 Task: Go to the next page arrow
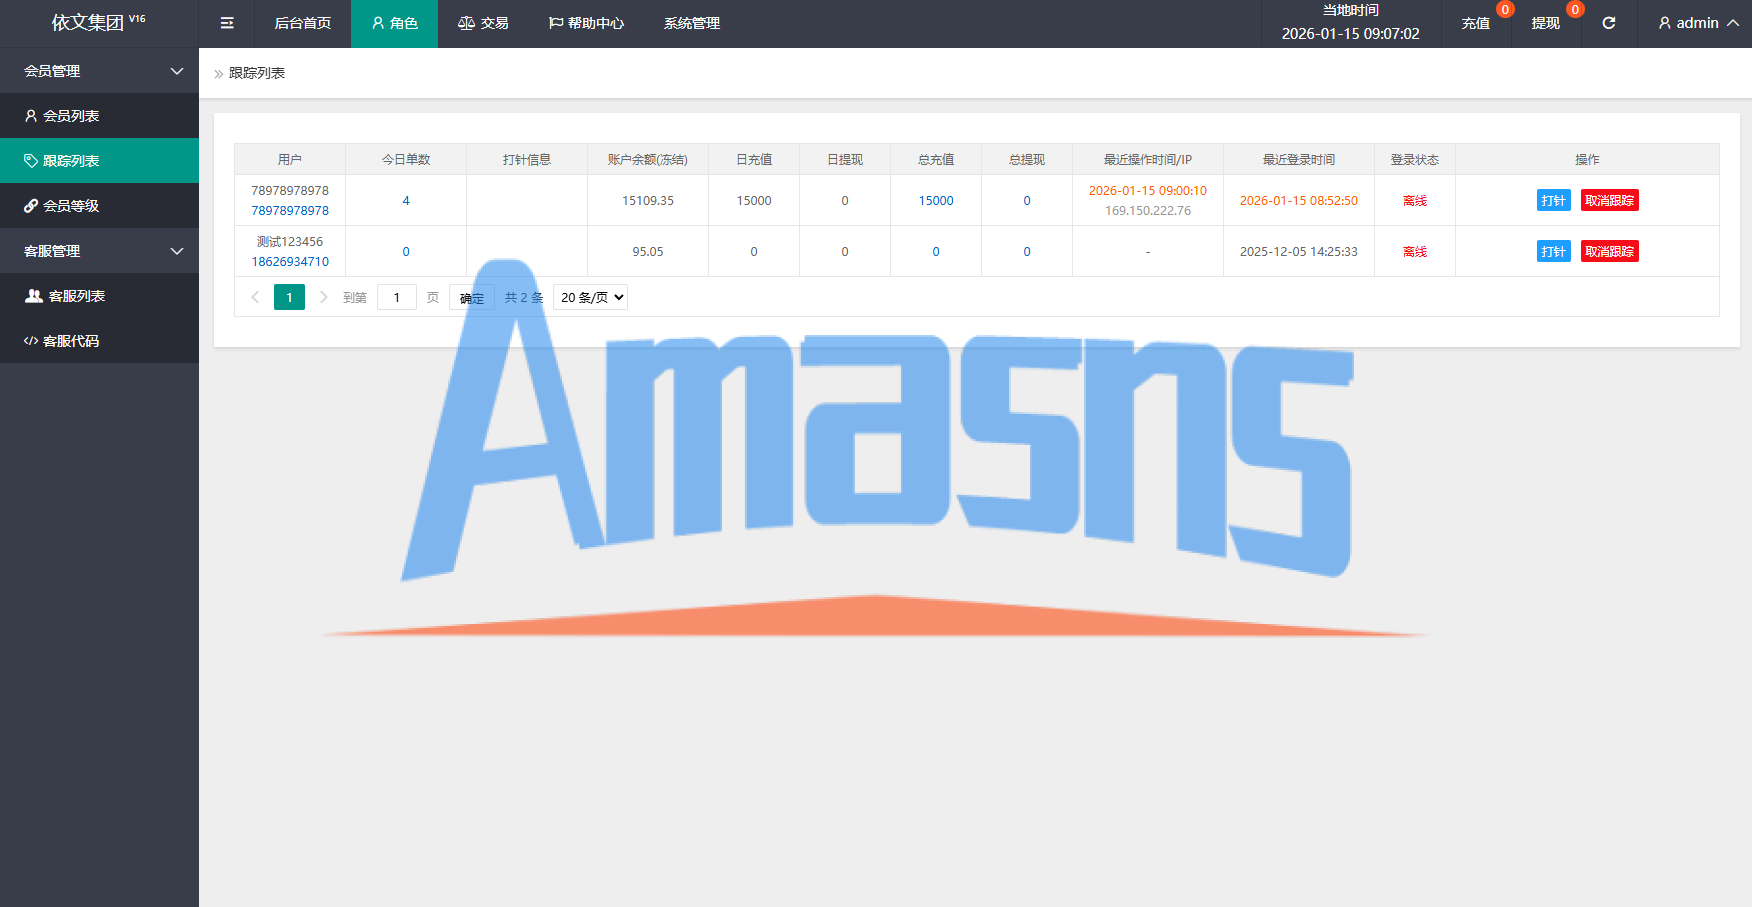tap(323, 297)
